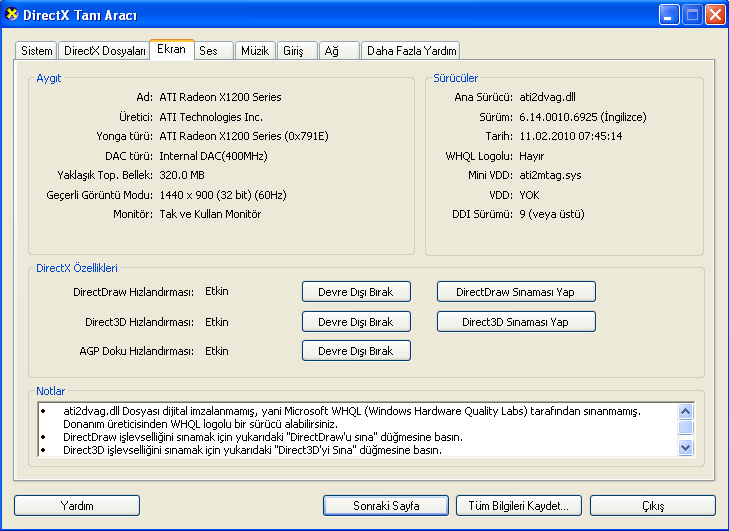Disable Direct3D acceleration with Devre Dışı Bırak
This screenshot has height=531, width=729.
(x=356, y=322)
